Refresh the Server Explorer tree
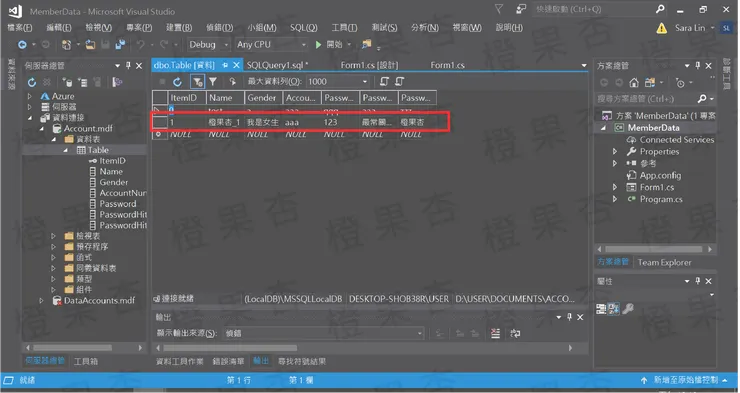Viewport: 740px width, 393px height. [x=32, y=82]
